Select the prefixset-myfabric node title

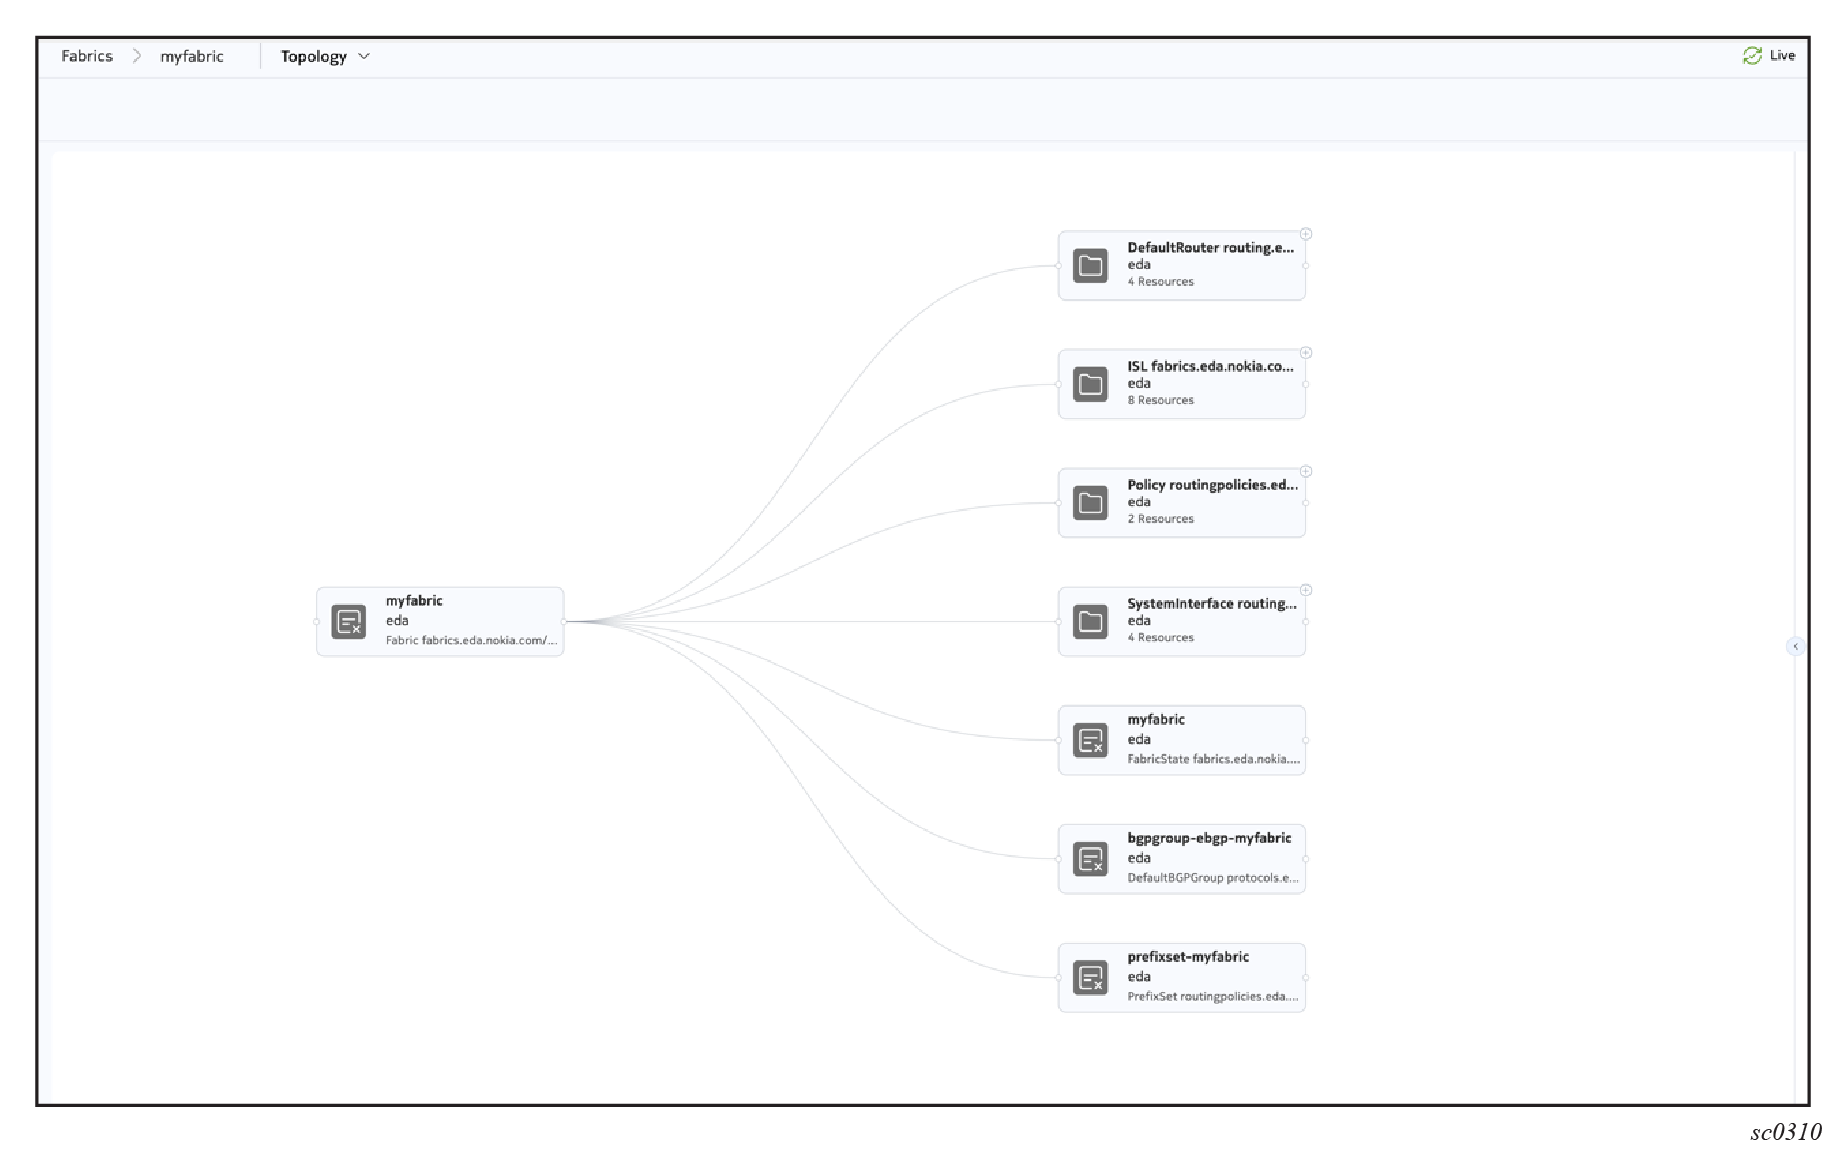1188,957
